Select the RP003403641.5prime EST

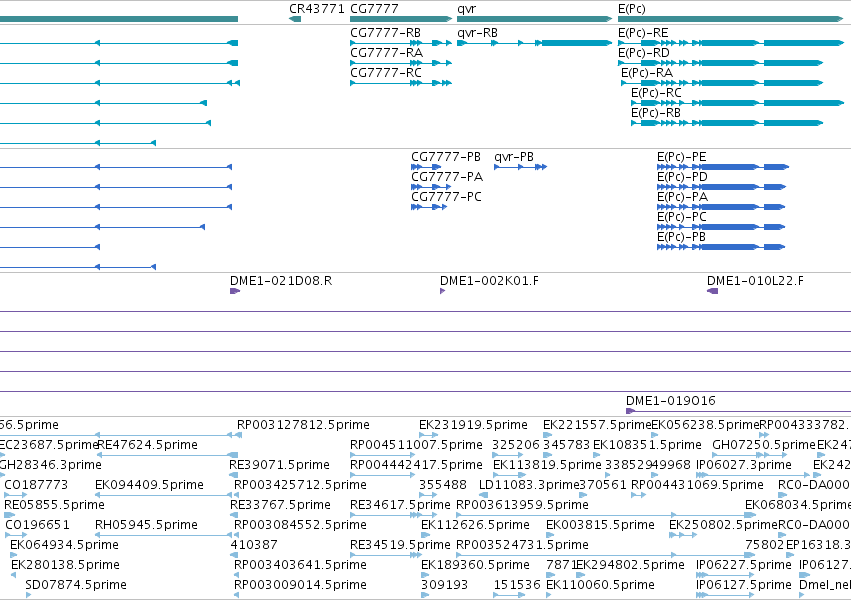[x=237, y=576]
